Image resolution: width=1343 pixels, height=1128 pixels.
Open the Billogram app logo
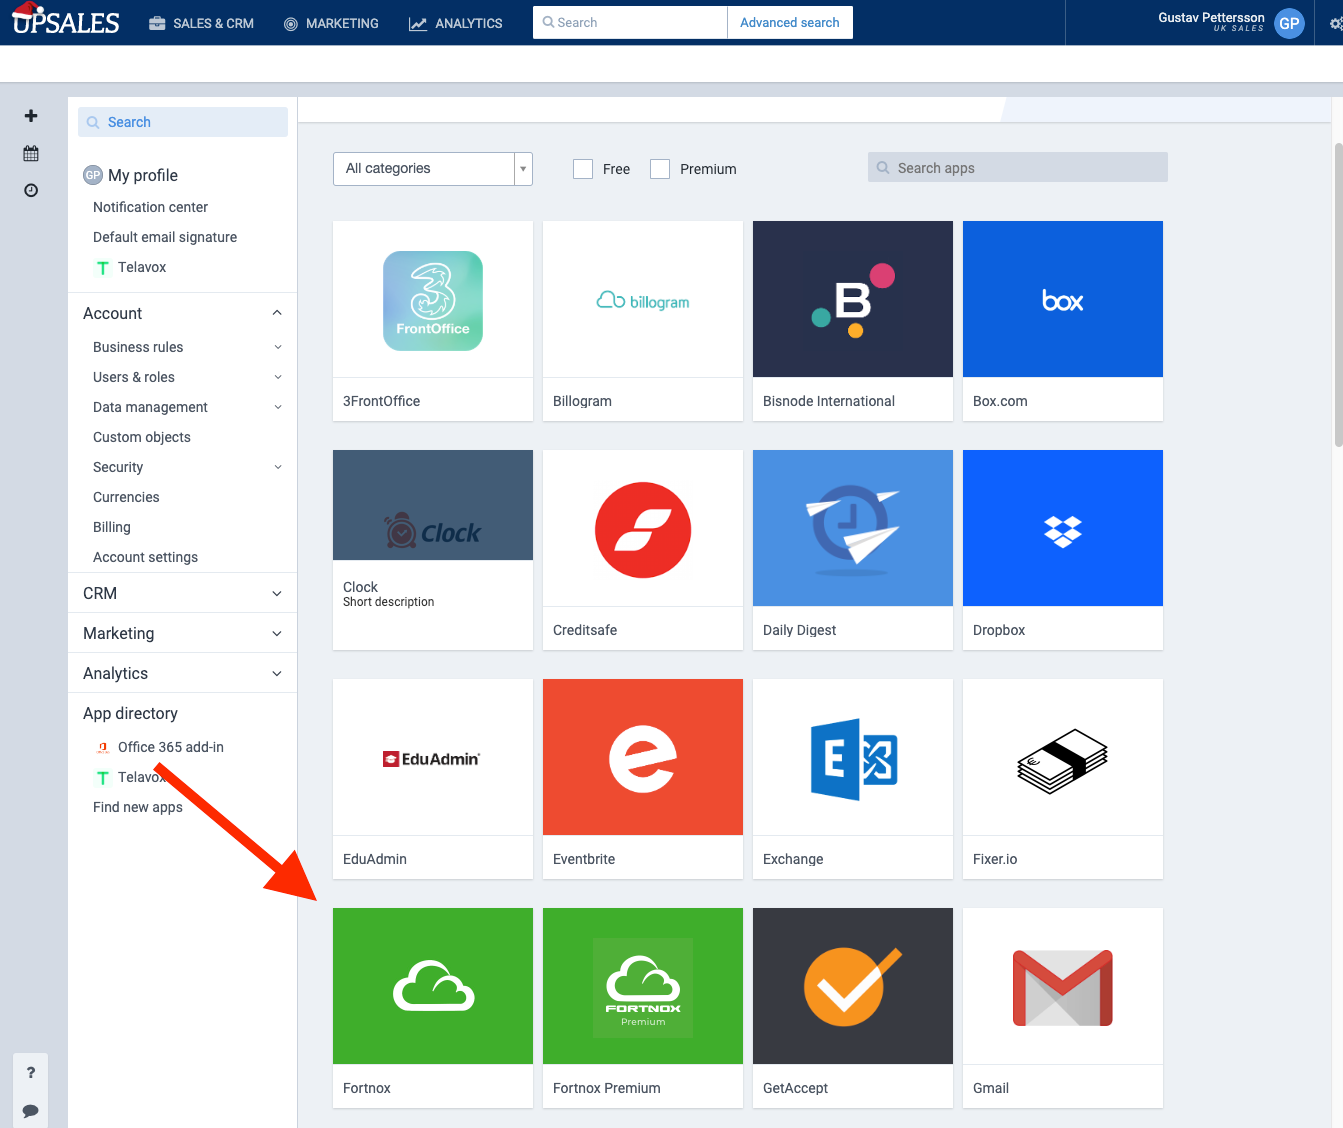pyautogui.click(x=643, y=300)
